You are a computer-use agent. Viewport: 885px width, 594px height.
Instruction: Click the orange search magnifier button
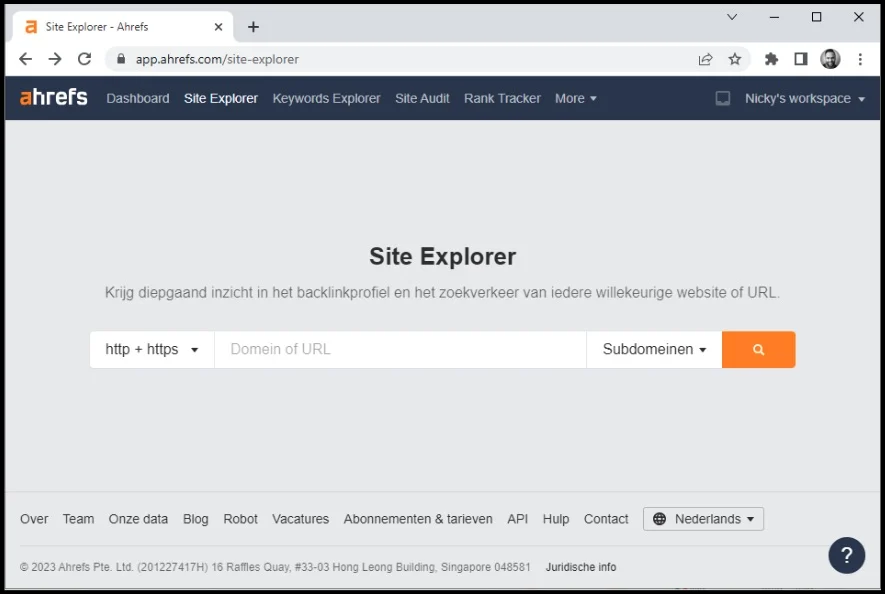click(x=758, y=350)
